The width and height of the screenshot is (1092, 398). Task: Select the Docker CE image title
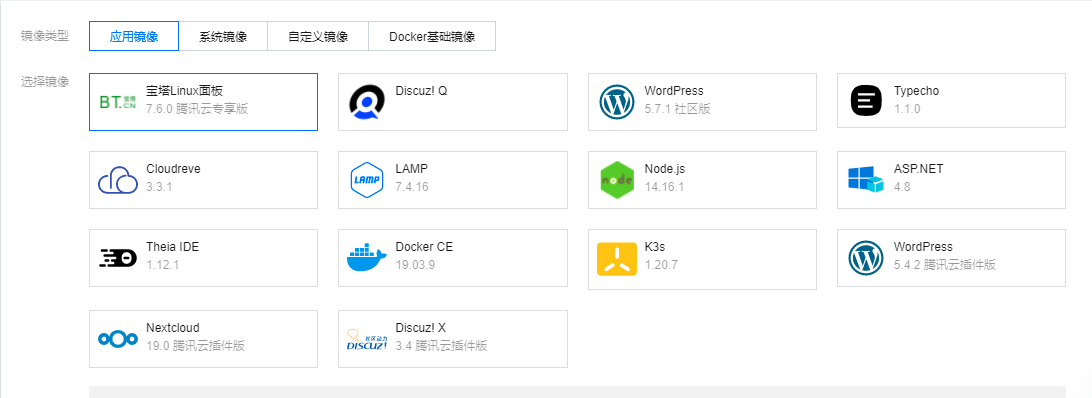point(425,247)
